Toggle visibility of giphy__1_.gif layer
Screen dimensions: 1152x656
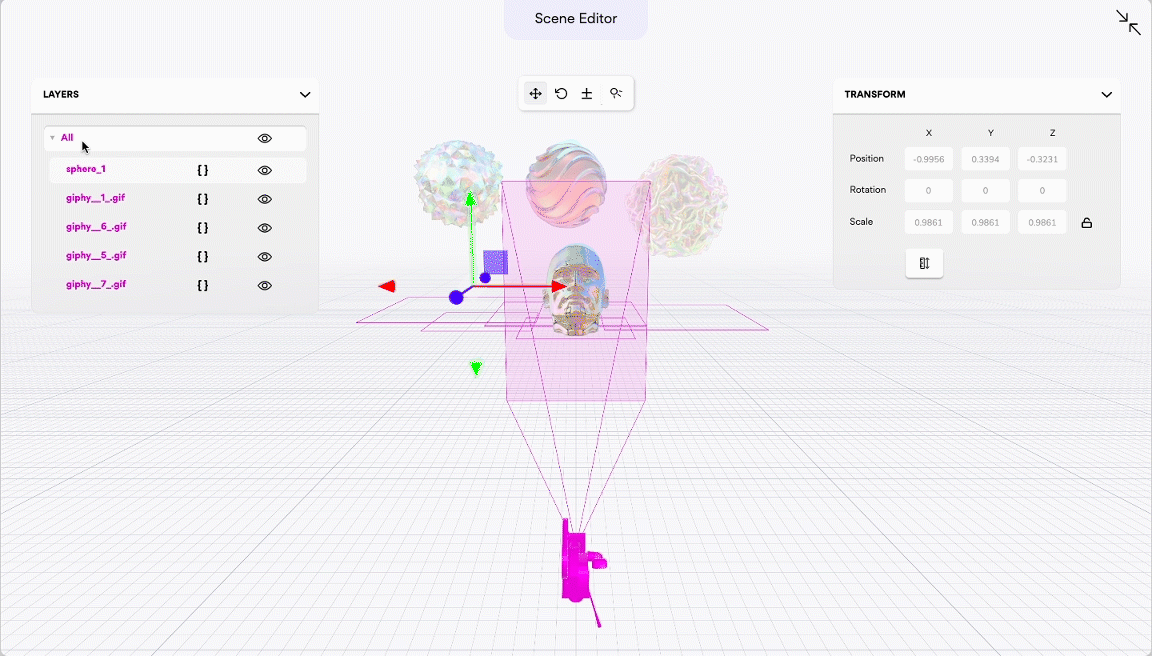pos(265,199)
